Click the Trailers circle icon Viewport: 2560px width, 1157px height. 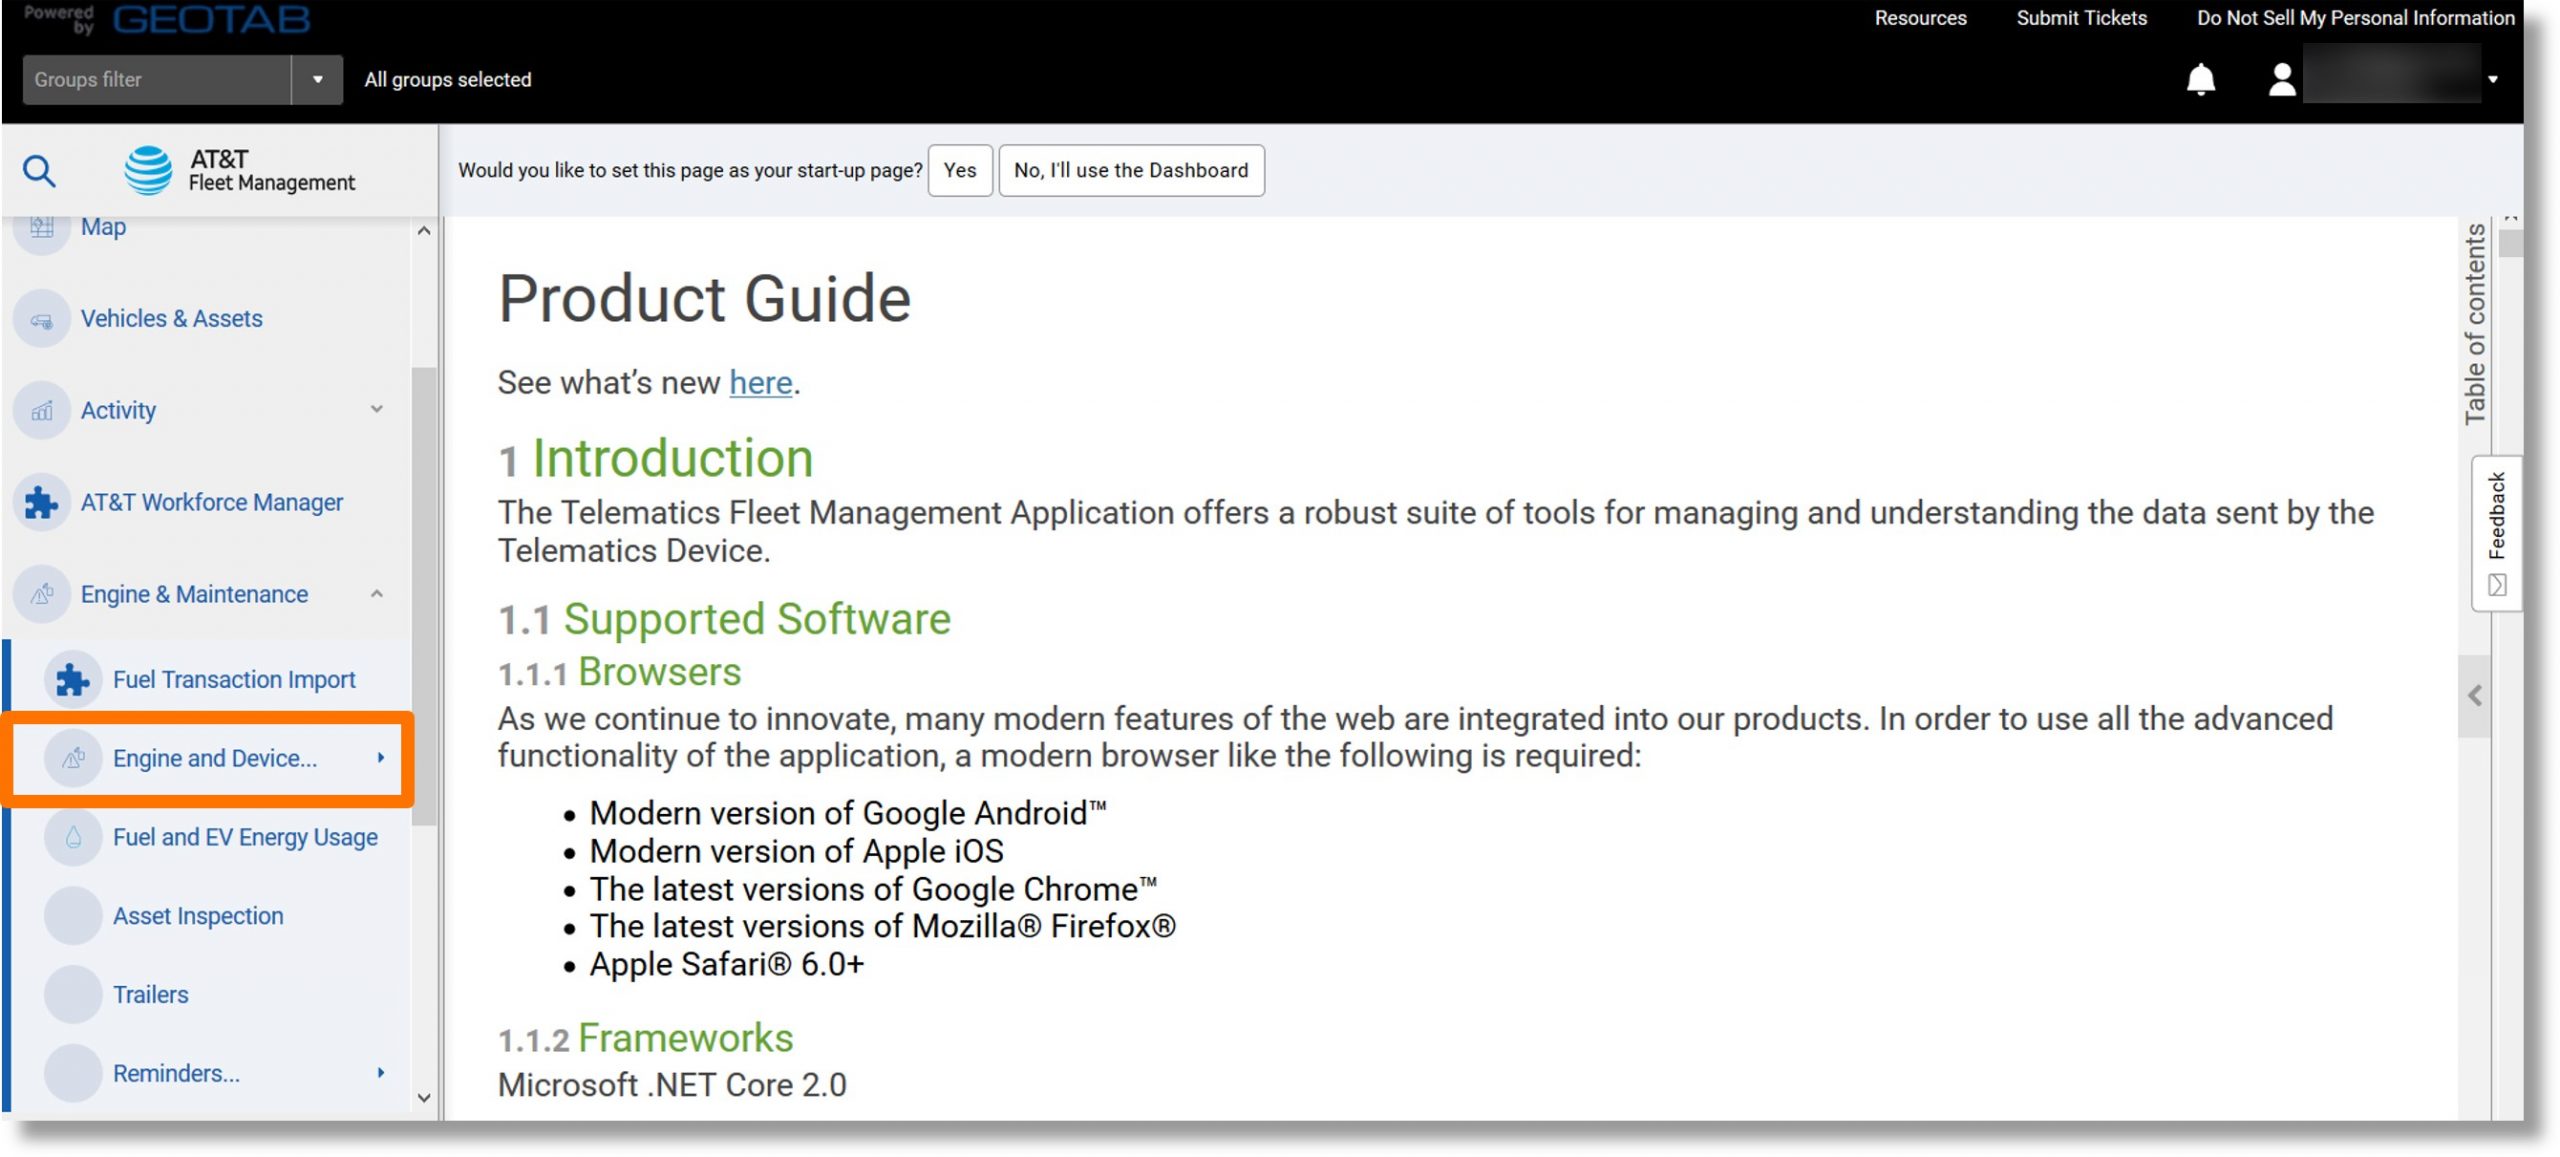pos(72,996)
